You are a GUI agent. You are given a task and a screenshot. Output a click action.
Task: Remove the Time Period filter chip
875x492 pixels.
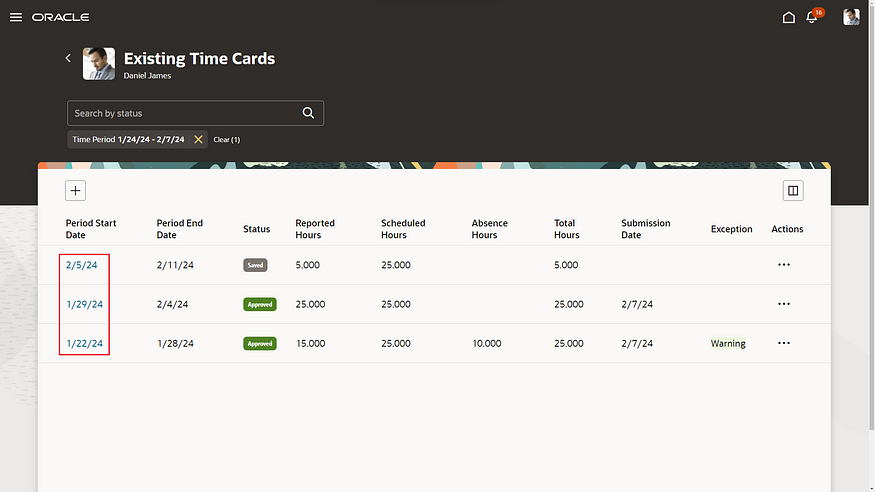(198, 140)
